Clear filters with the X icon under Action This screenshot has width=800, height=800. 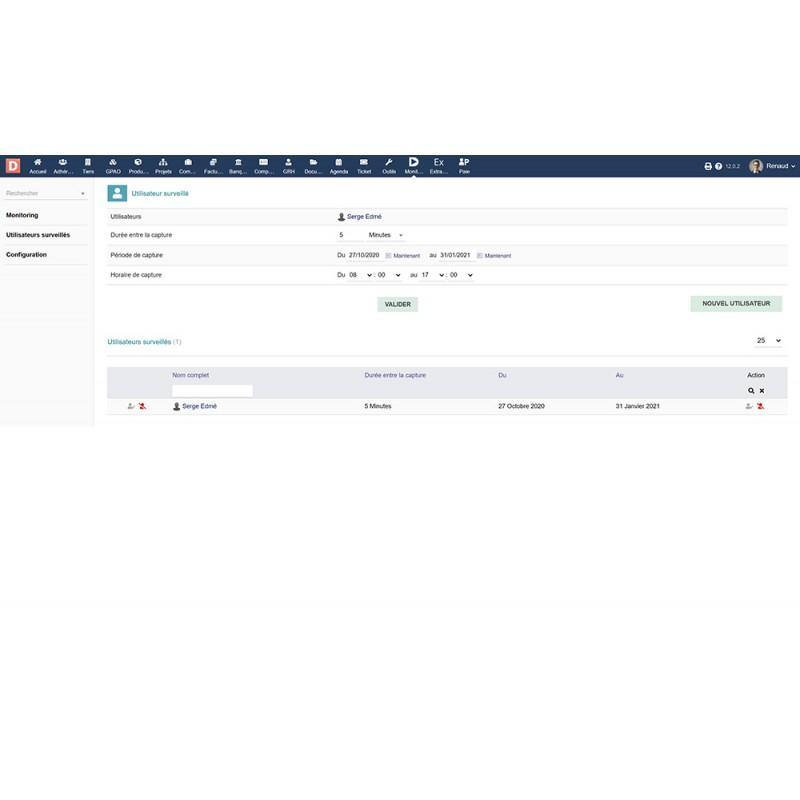pyautogui.click(x=762, y=390)
